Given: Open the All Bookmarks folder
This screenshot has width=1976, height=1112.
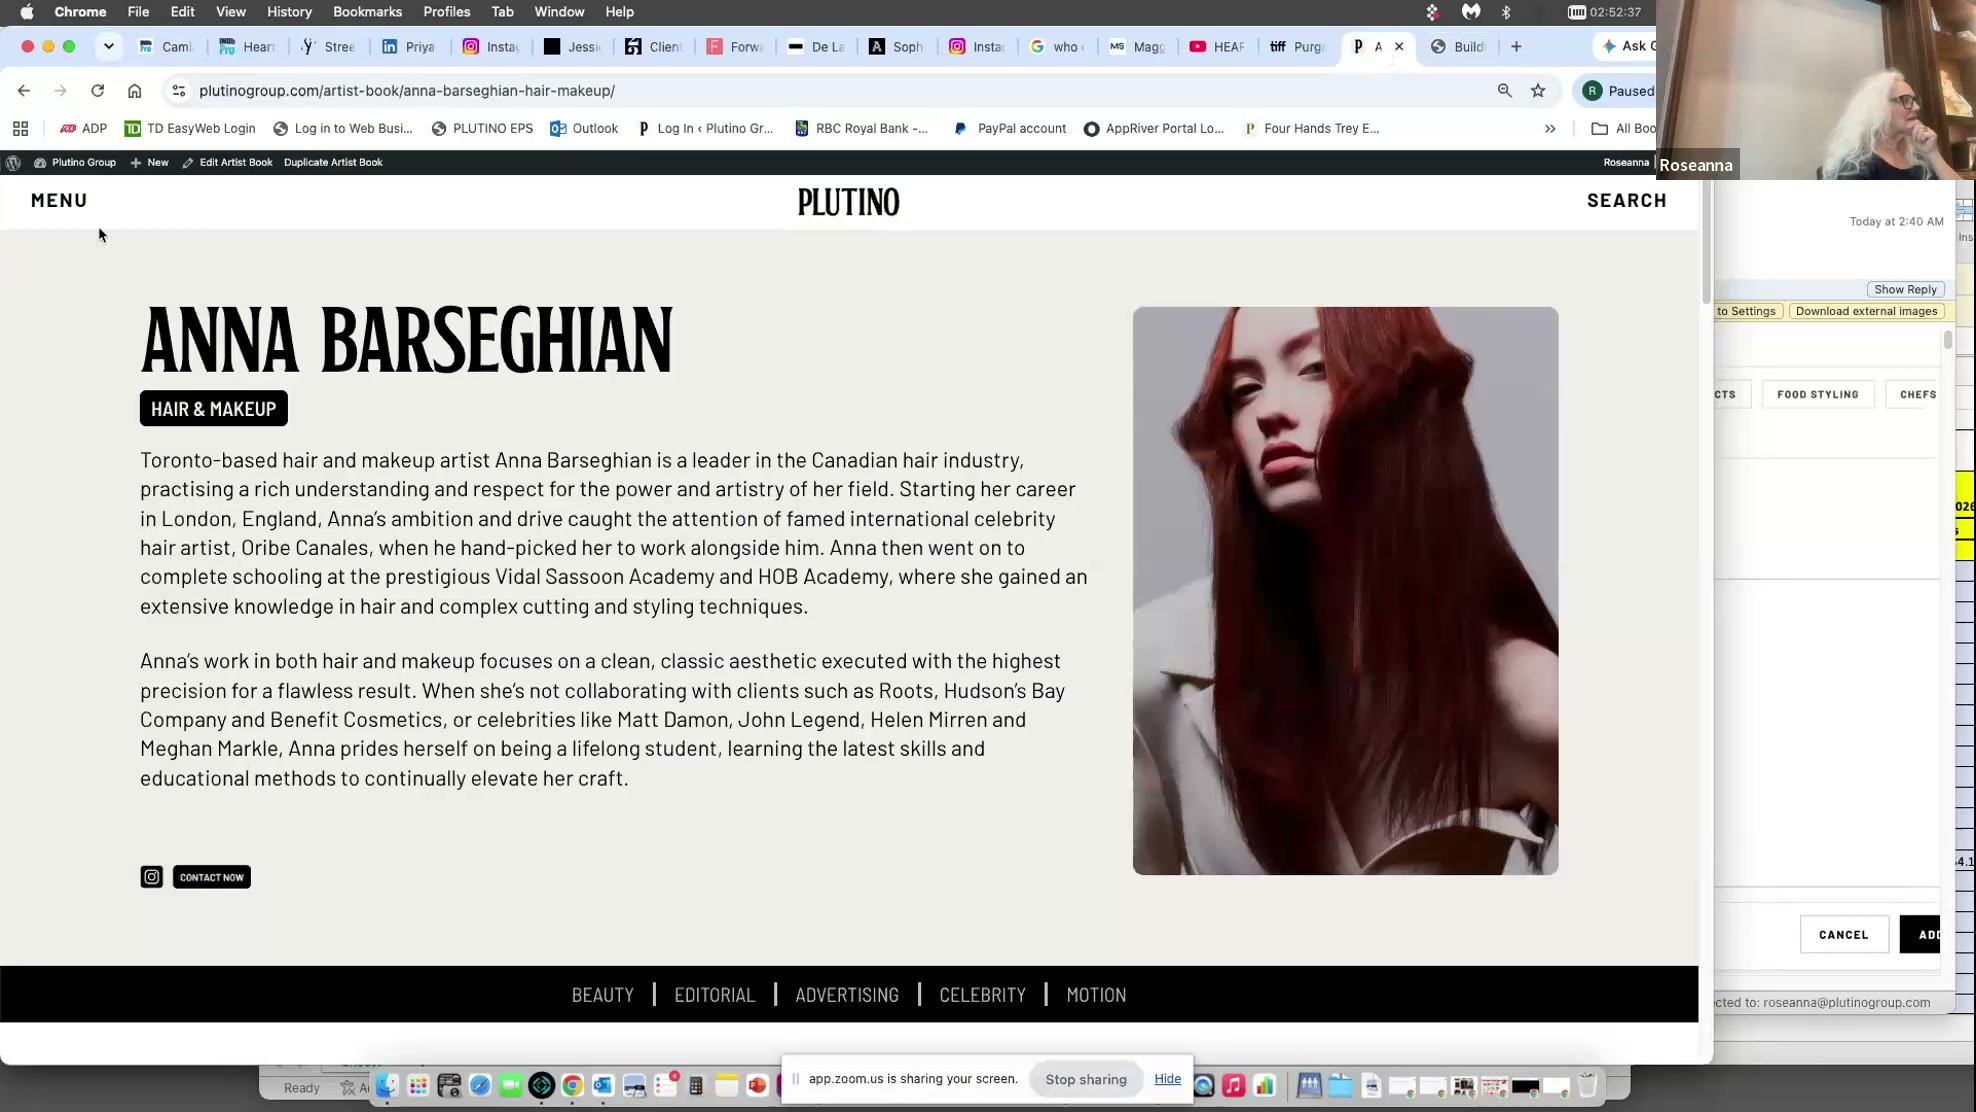Looking at the screenshot, I should 1624,128.
